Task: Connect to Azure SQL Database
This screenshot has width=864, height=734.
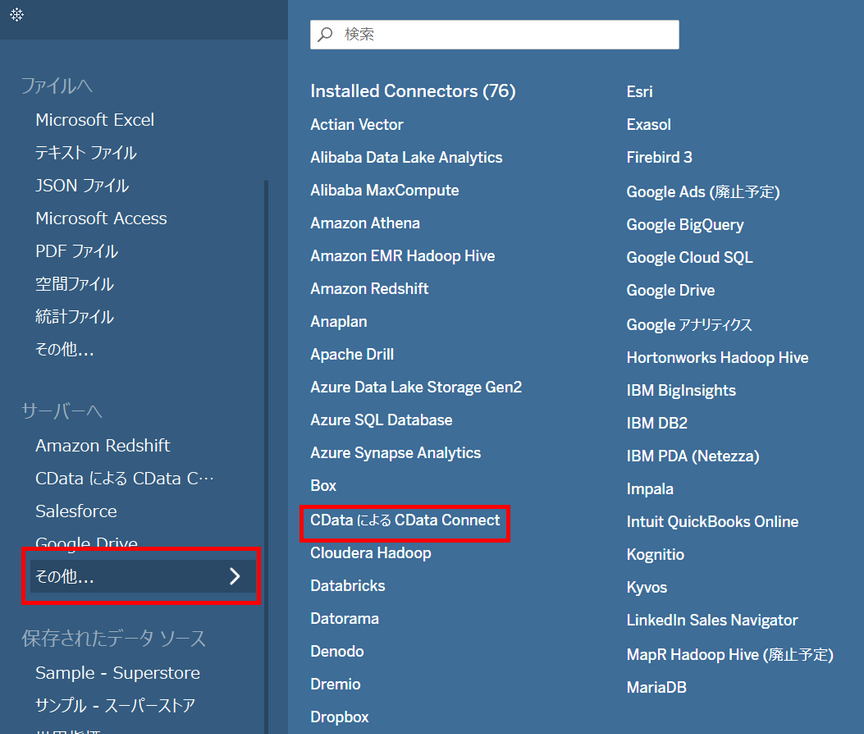Action: [381, 420]
